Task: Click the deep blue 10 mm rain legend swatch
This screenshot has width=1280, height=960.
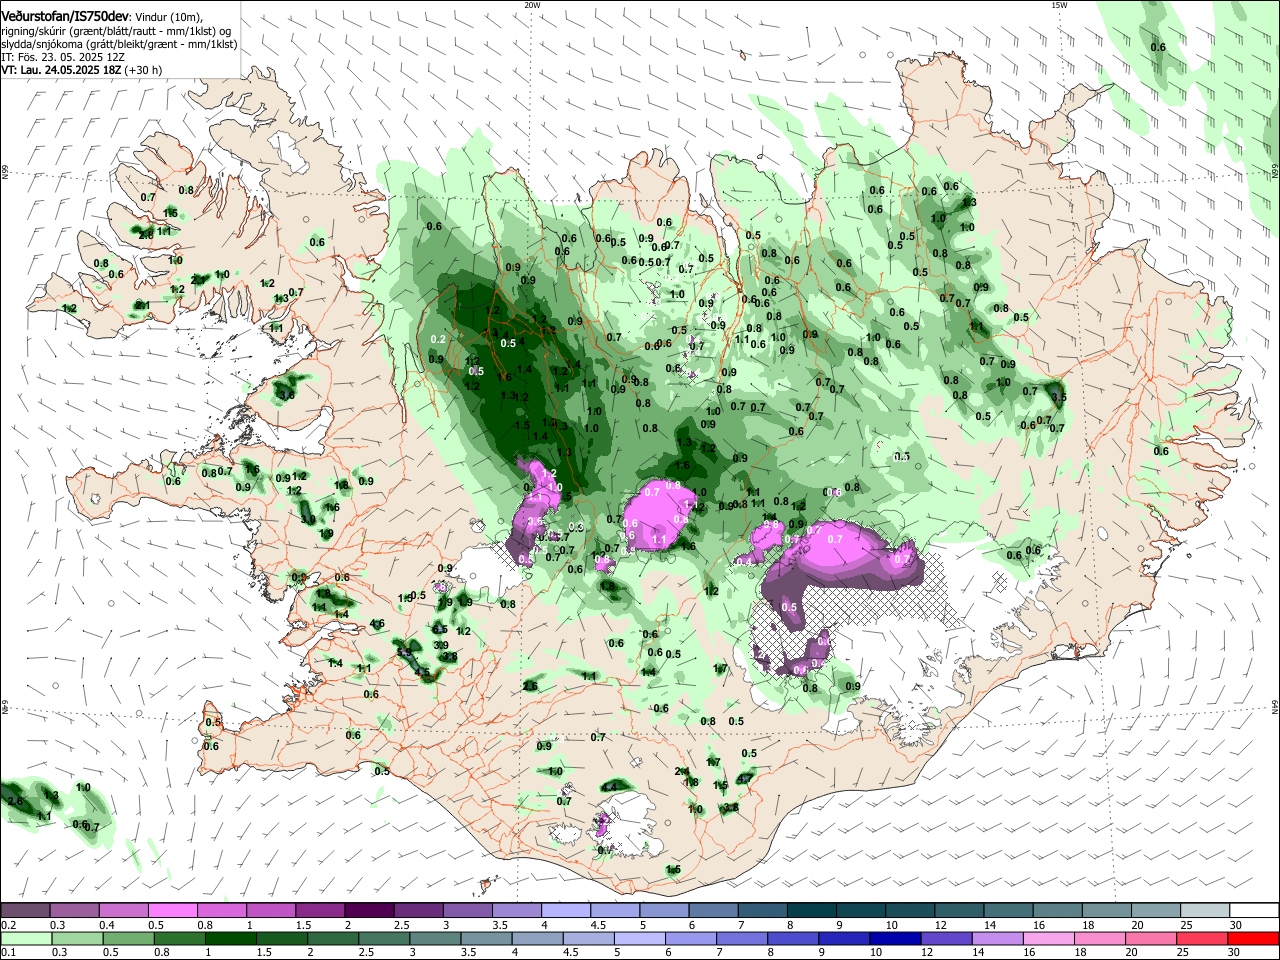Action: [894, 938]
